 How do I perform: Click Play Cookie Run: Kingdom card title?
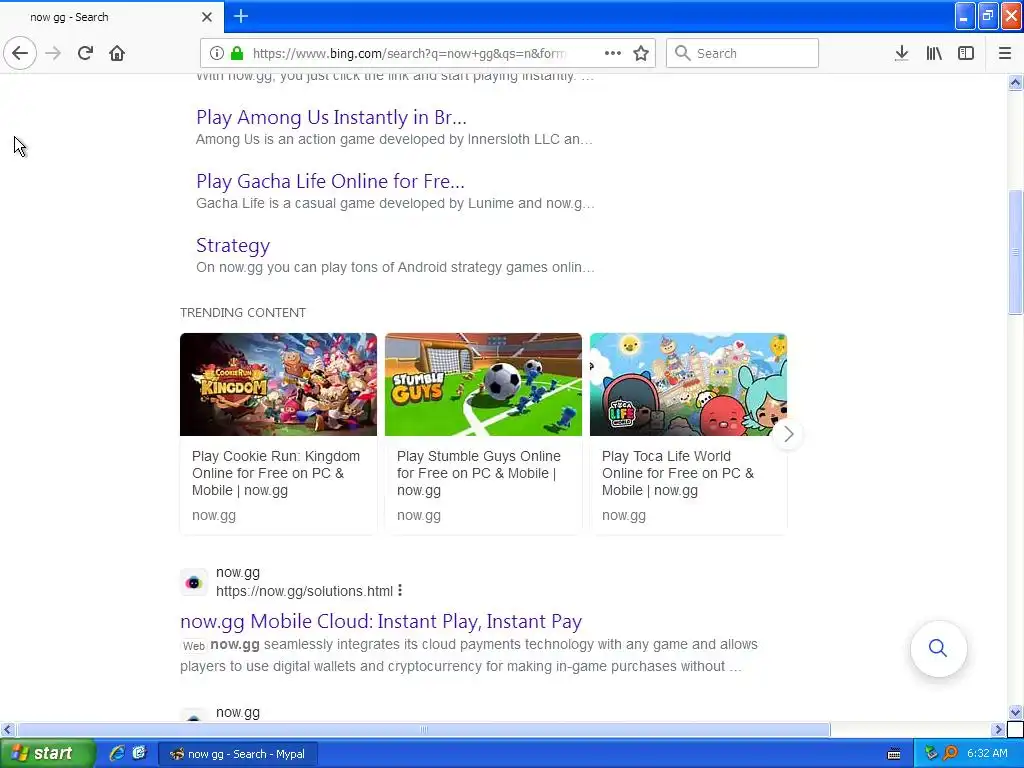point(276,473)
